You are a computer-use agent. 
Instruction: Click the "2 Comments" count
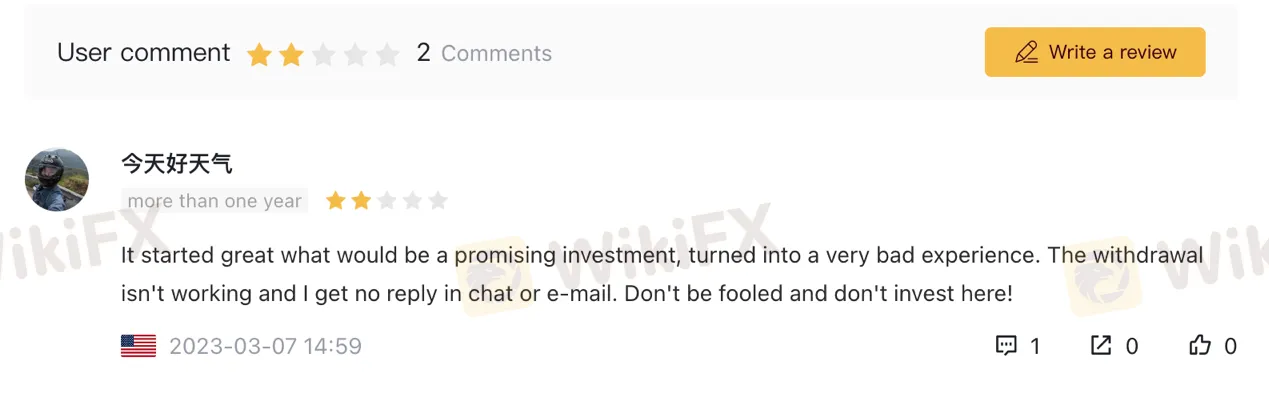click(484, 53)
